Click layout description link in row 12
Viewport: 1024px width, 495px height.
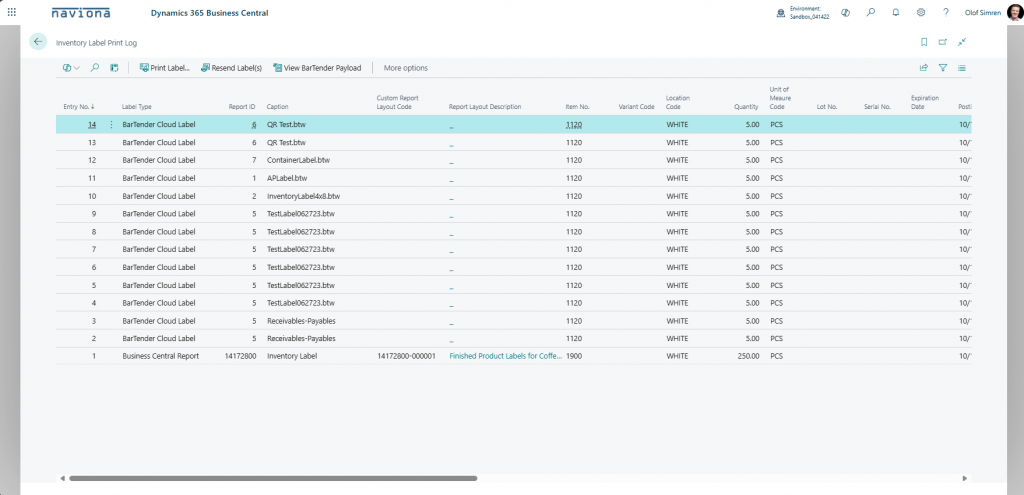coord(451,161)
